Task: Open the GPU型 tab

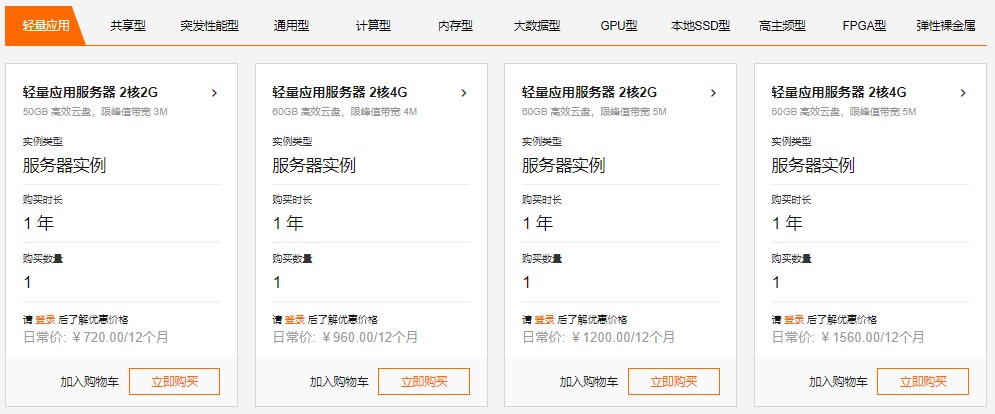Action: click(619, 26)
